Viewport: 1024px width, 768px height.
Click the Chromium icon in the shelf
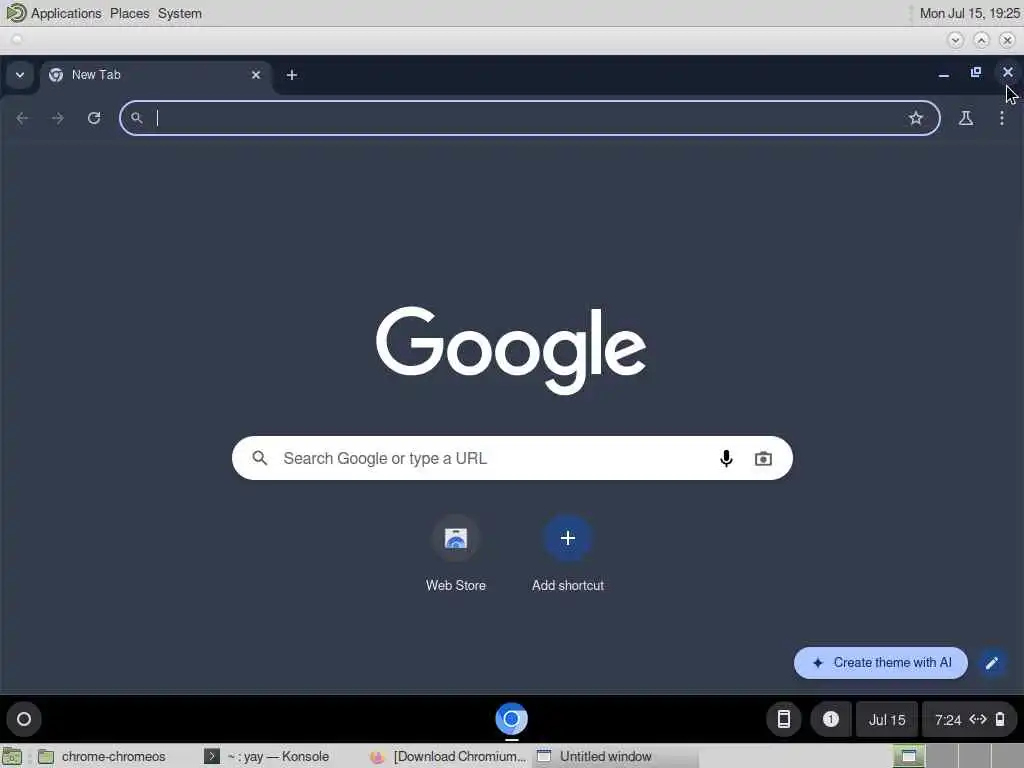tap(511, 719)
